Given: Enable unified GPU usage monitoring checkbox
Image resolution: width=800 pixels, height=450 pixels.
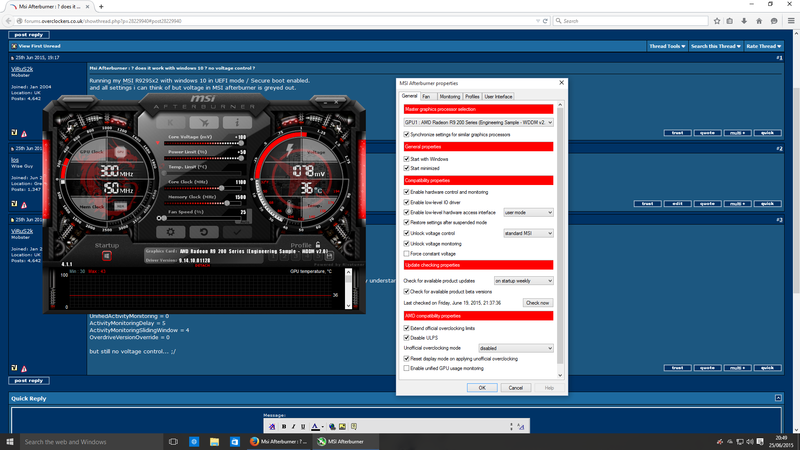Looking at the screenshot, I should point(407,368).
